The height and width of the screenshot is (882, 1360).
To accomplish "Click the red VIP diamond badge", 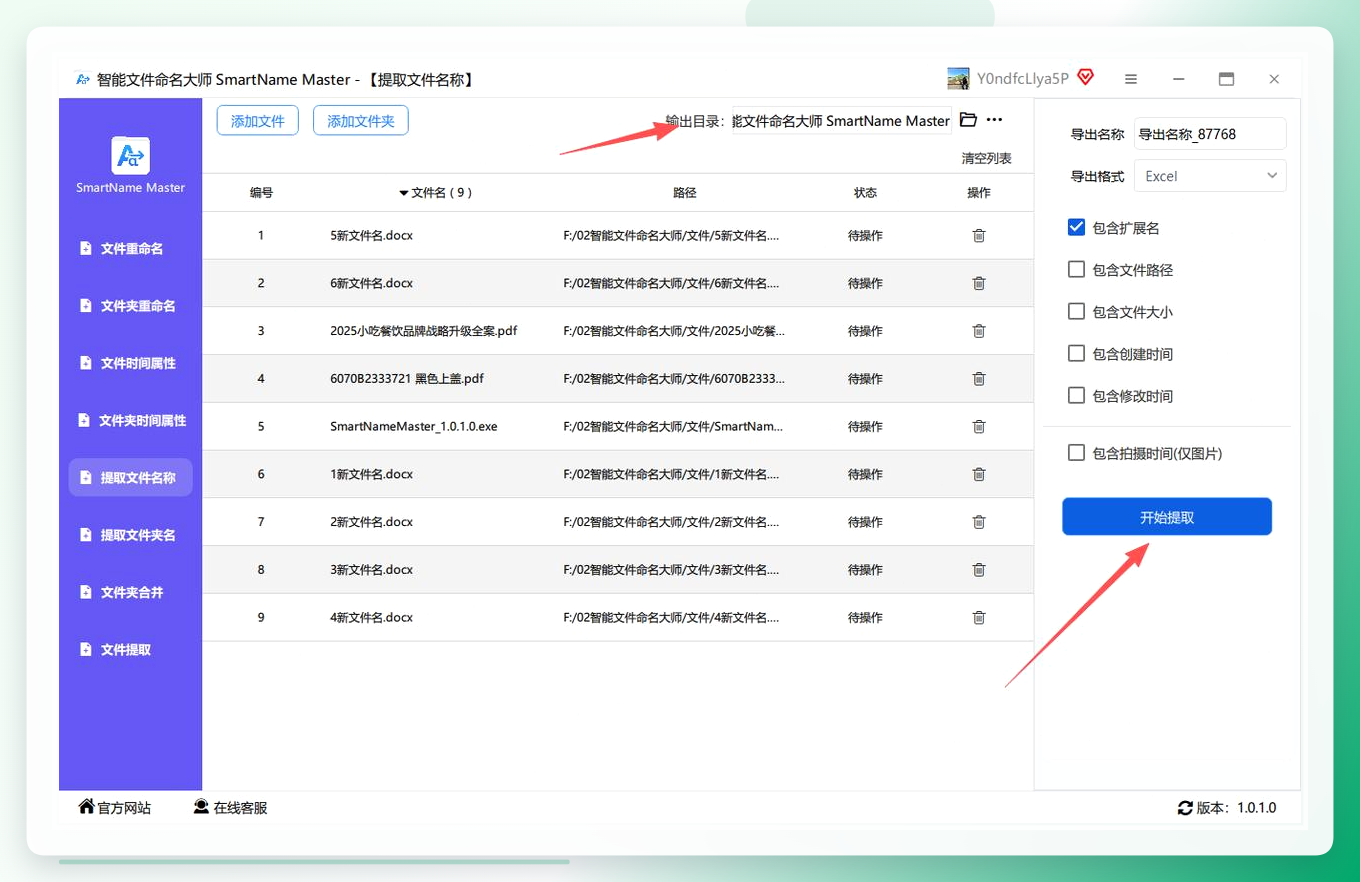I will point(1085,77).
